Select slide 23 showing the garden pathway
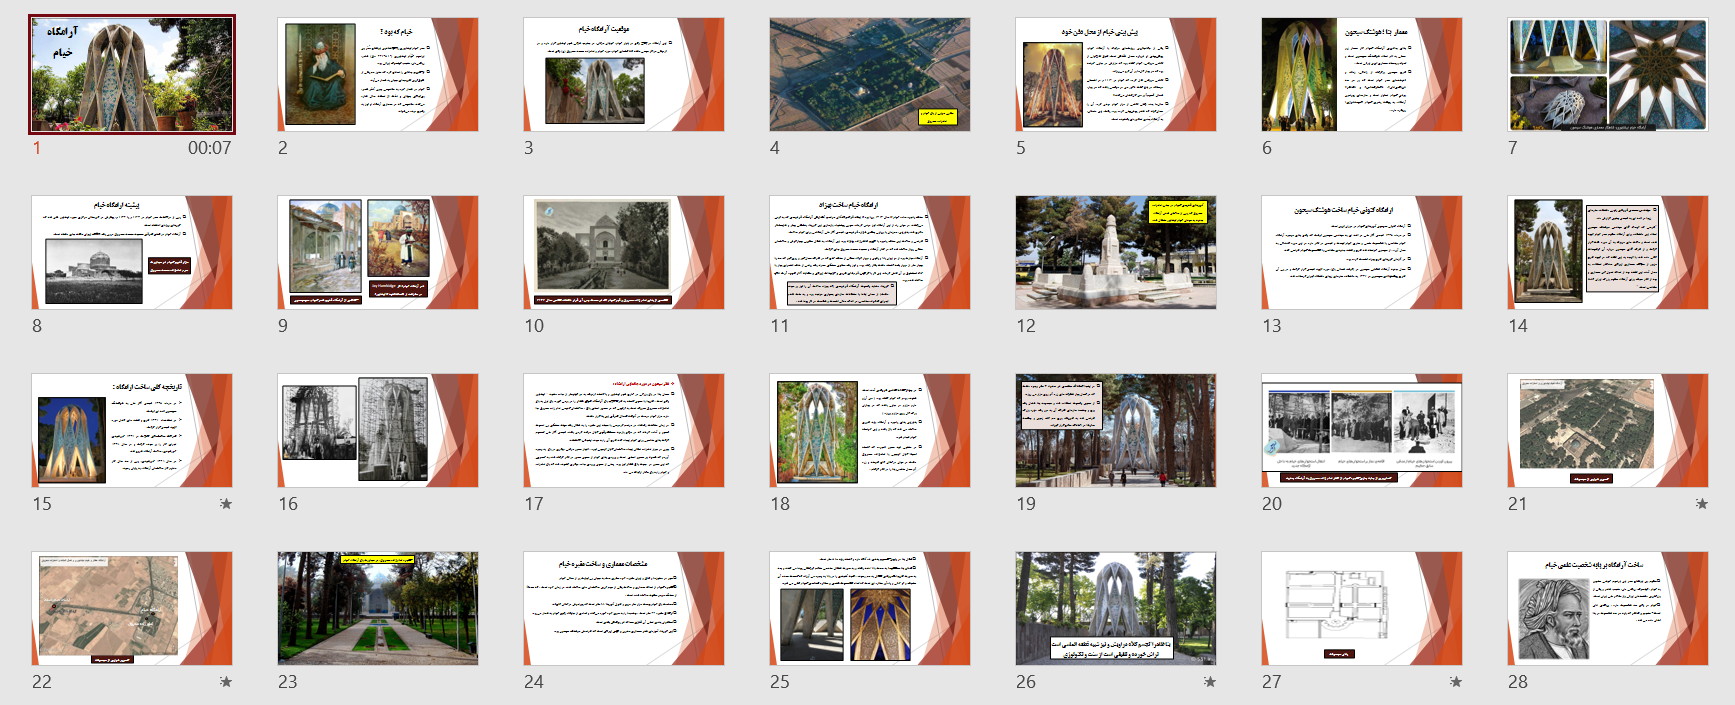Viewport: 1735px width, 705px height. (x=378, y=608)
